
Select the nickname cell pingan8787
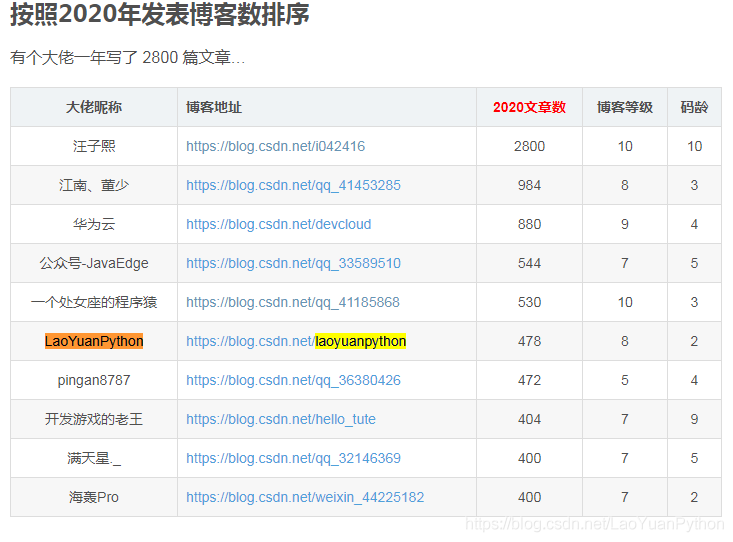[94, 380]
